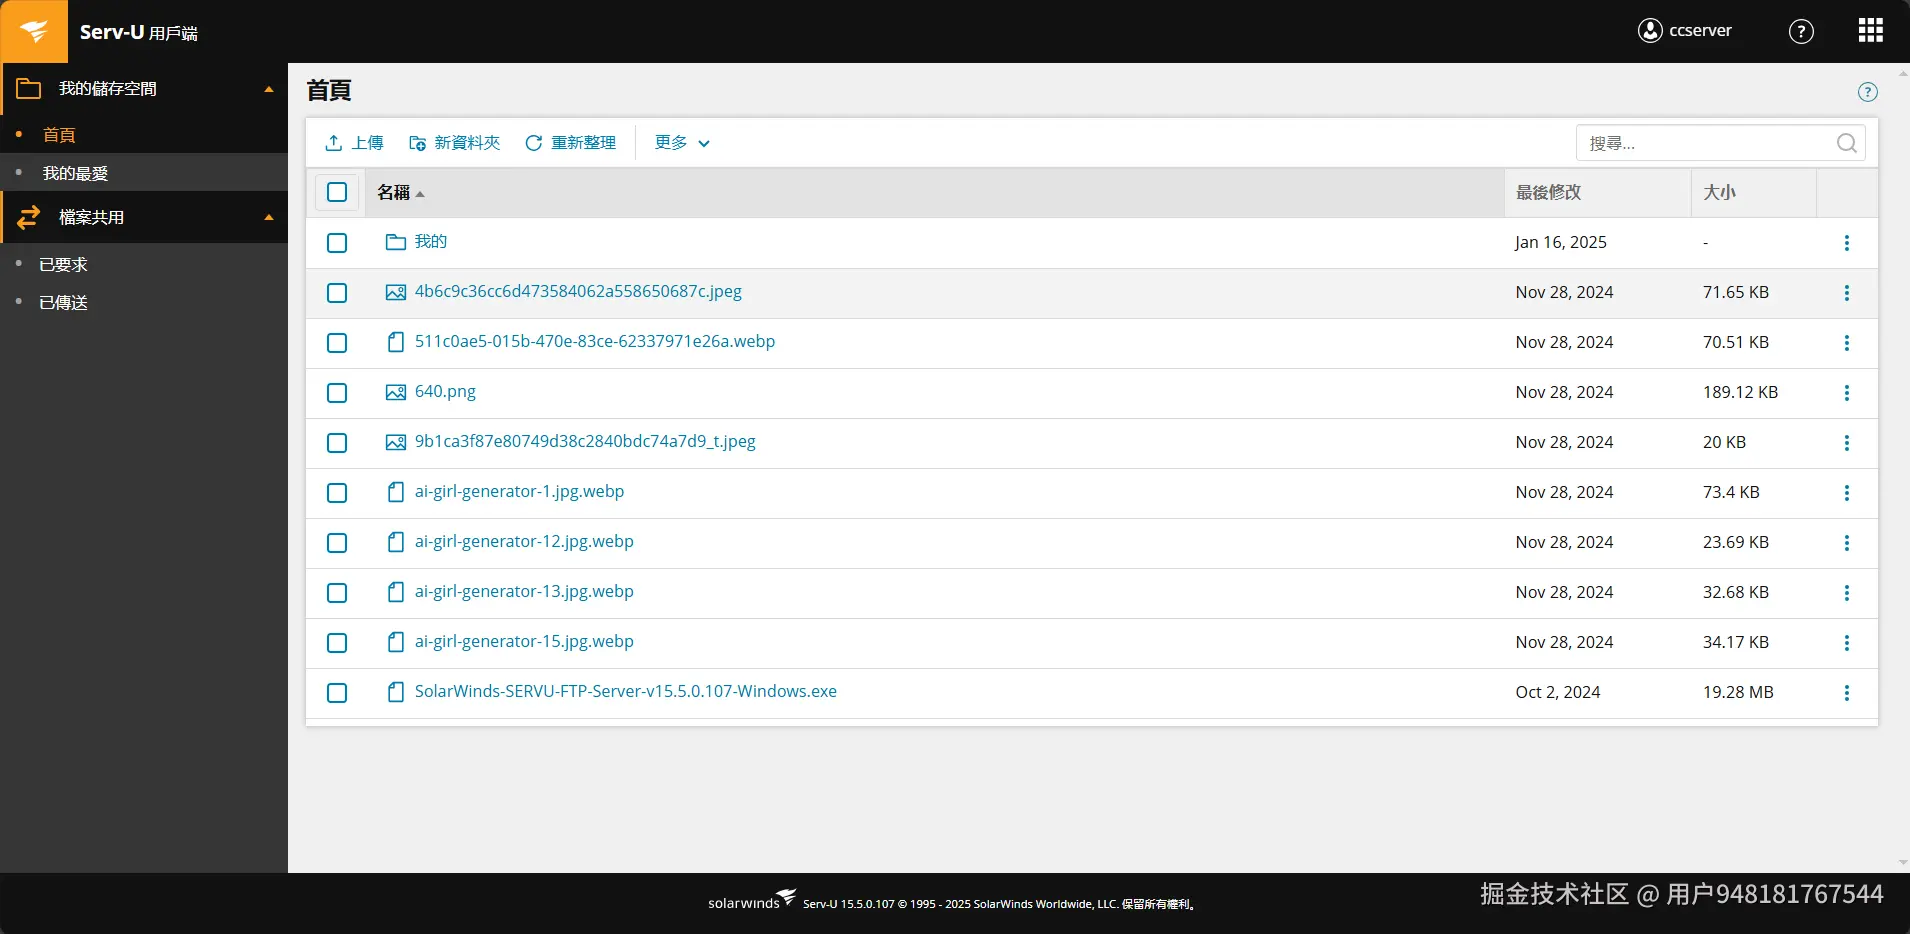The height and width of the screenshot is (934, 1910).
Task: Click image icon for 9b1ca3f87e80749d38c2840bdc74a7d9_t.jpeg
Action: click(x=396, y=442)
